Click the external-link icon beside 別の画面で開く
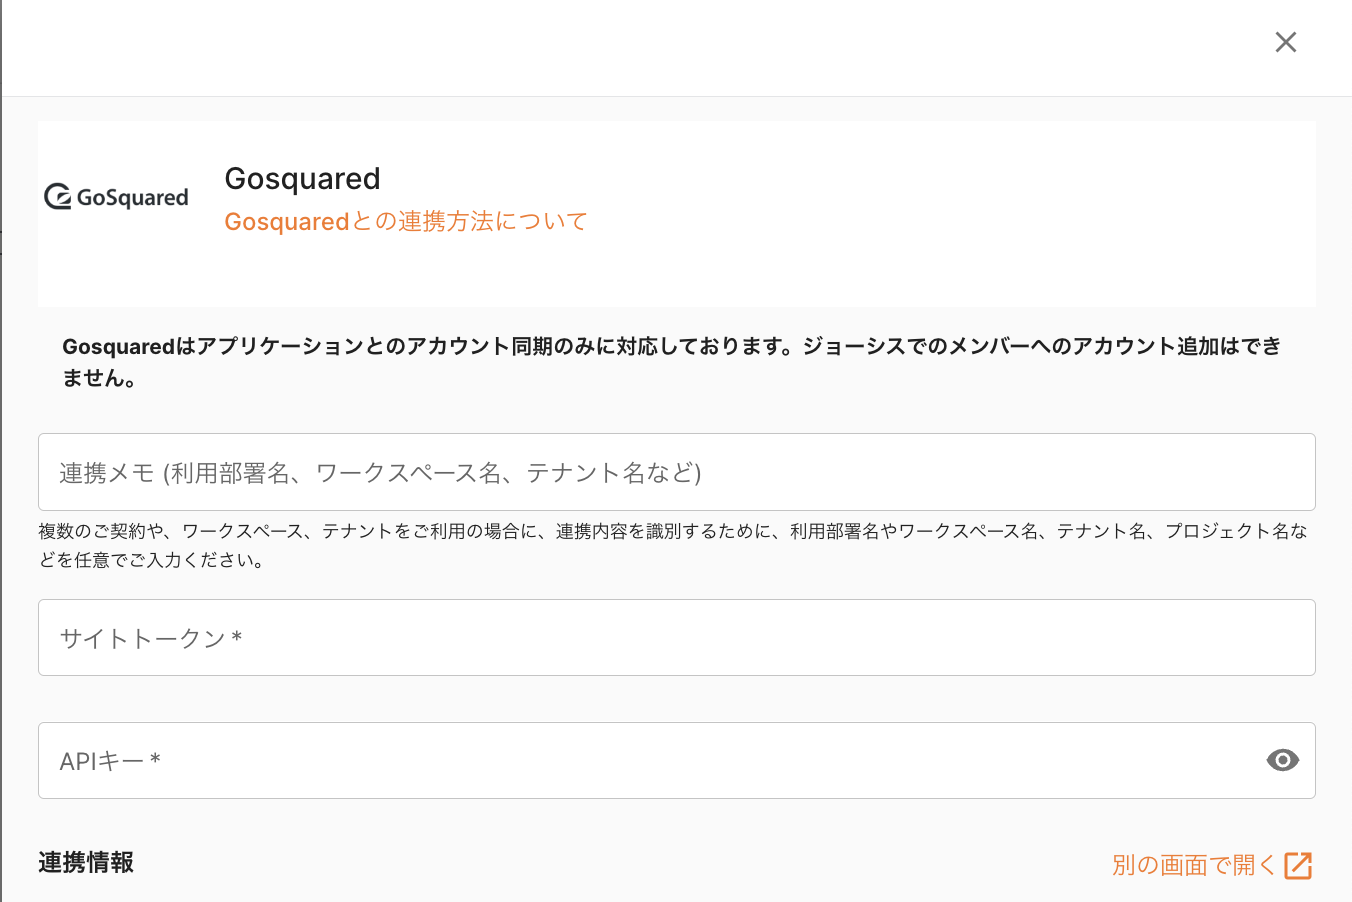The image size is (1352, 902). click(x=1298, y=865)
